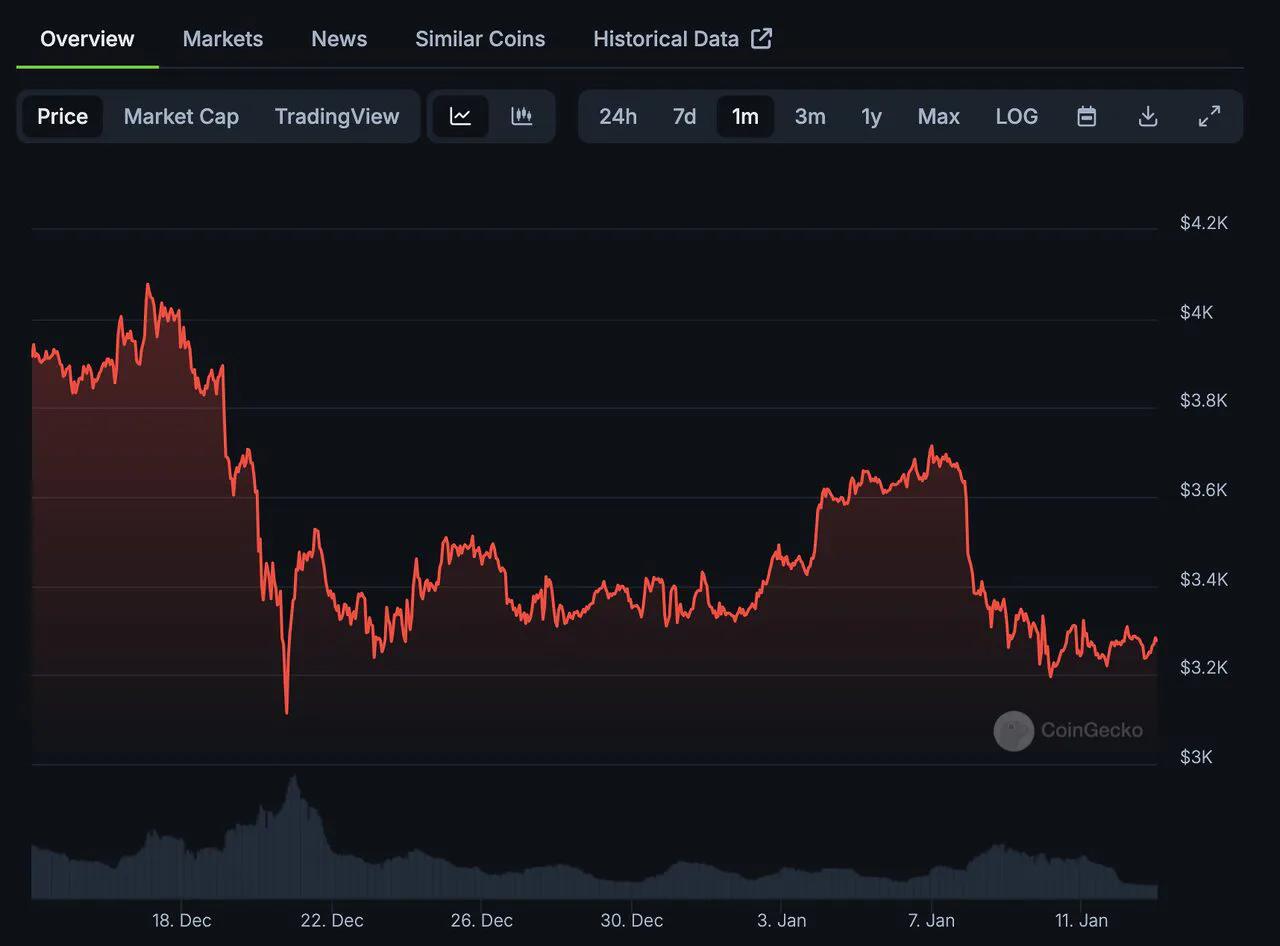Go to the News tab
Screen dimensions: 1280x946
(x=339, y=39)
